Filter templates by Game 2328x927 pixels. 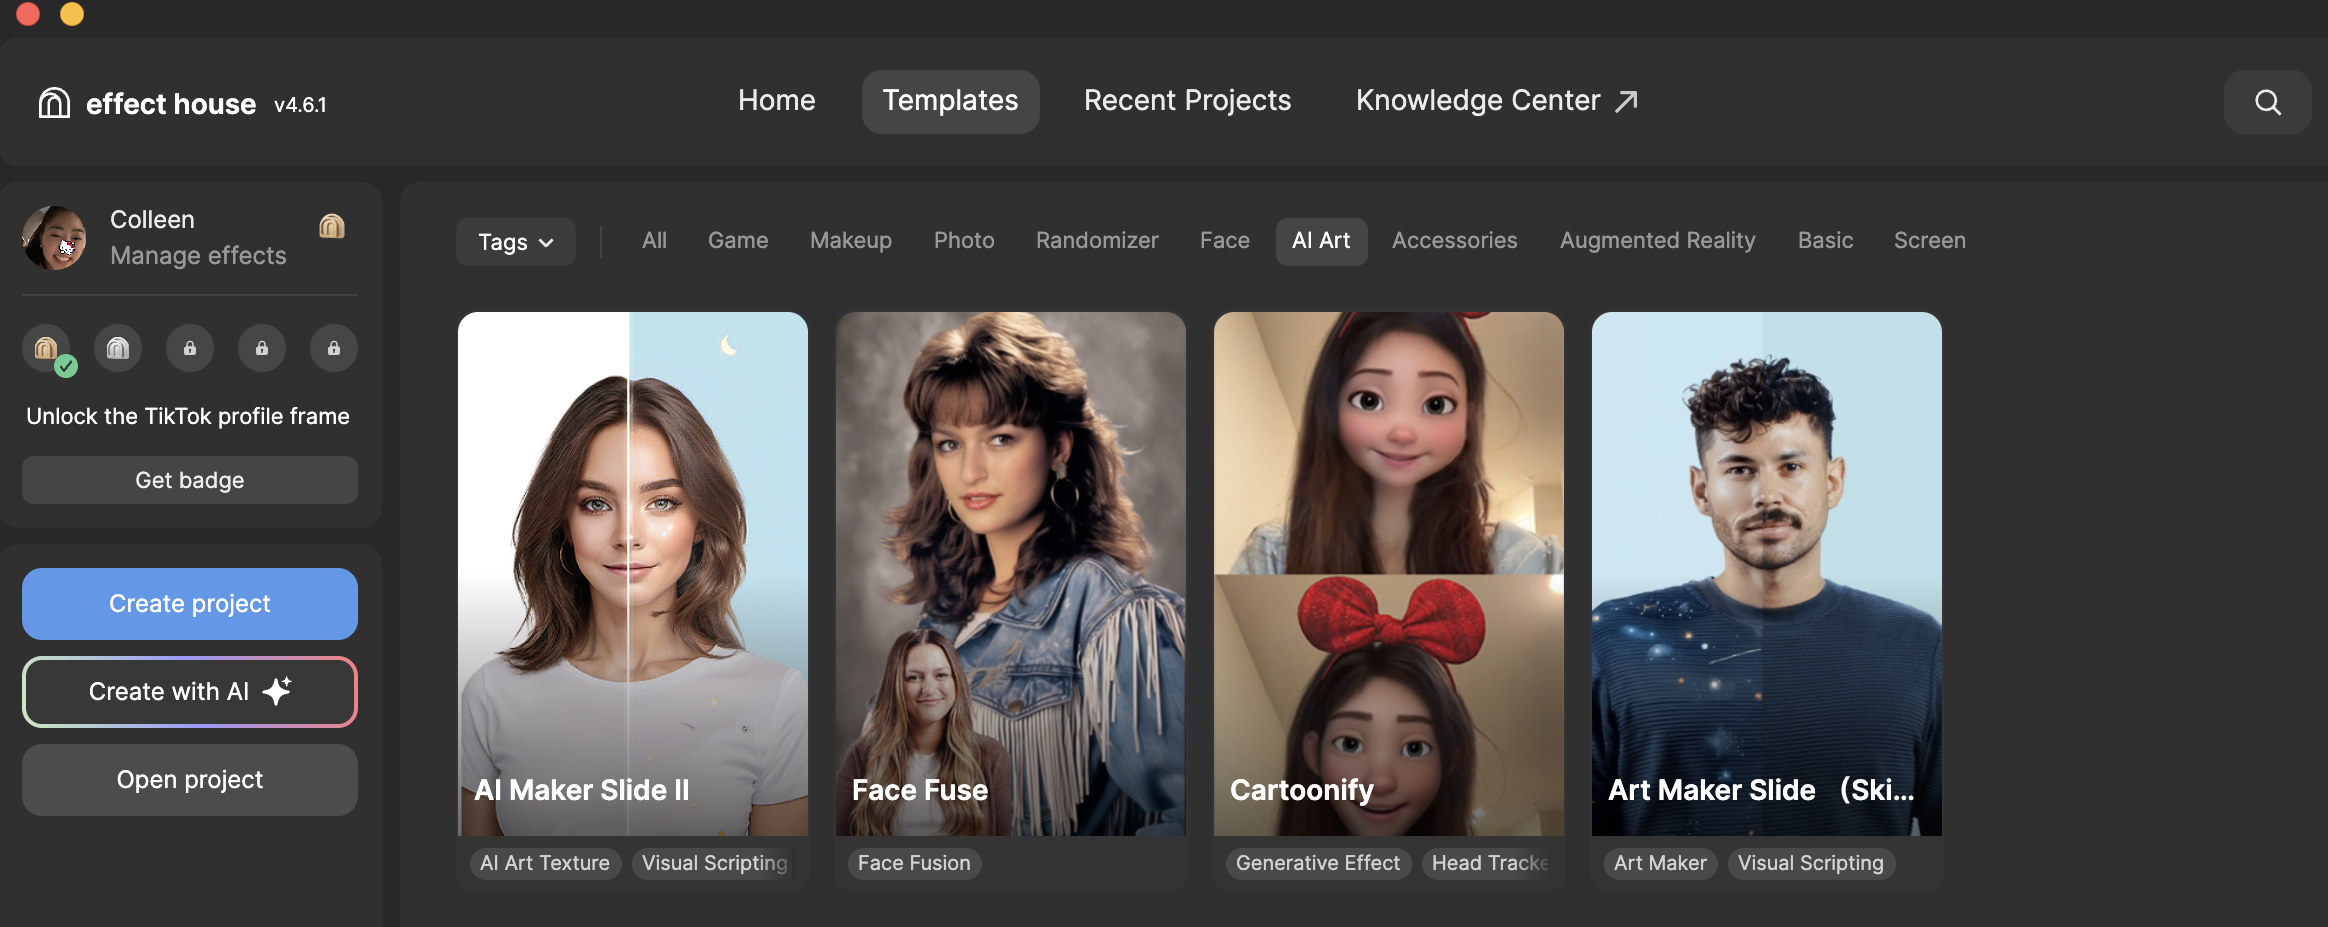[738, 241]
